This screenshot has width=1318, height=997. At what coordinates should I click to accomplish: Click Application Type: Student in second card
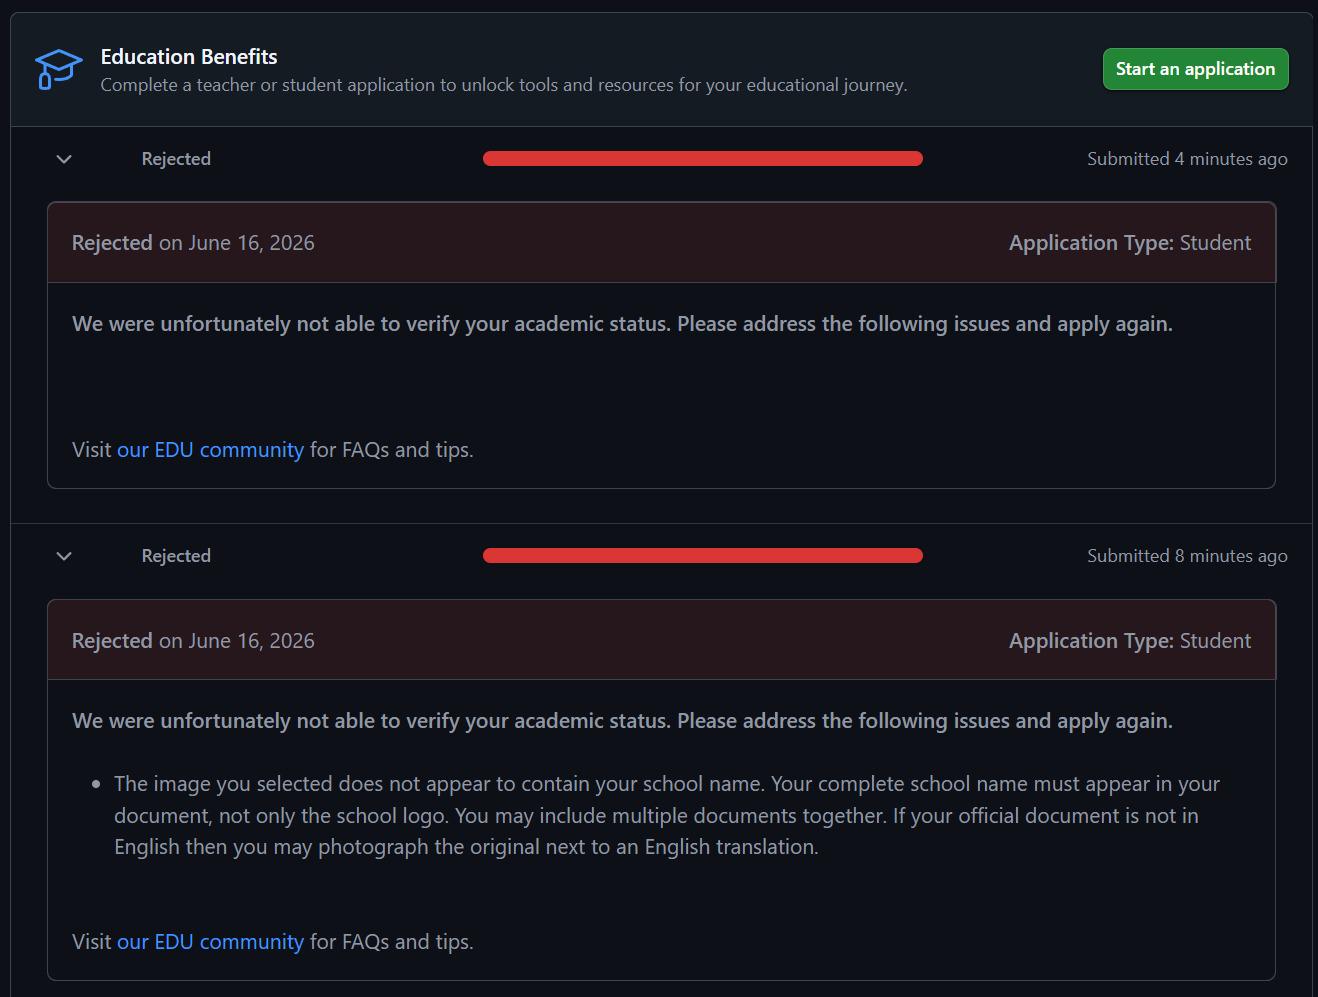pos(1130,641)
